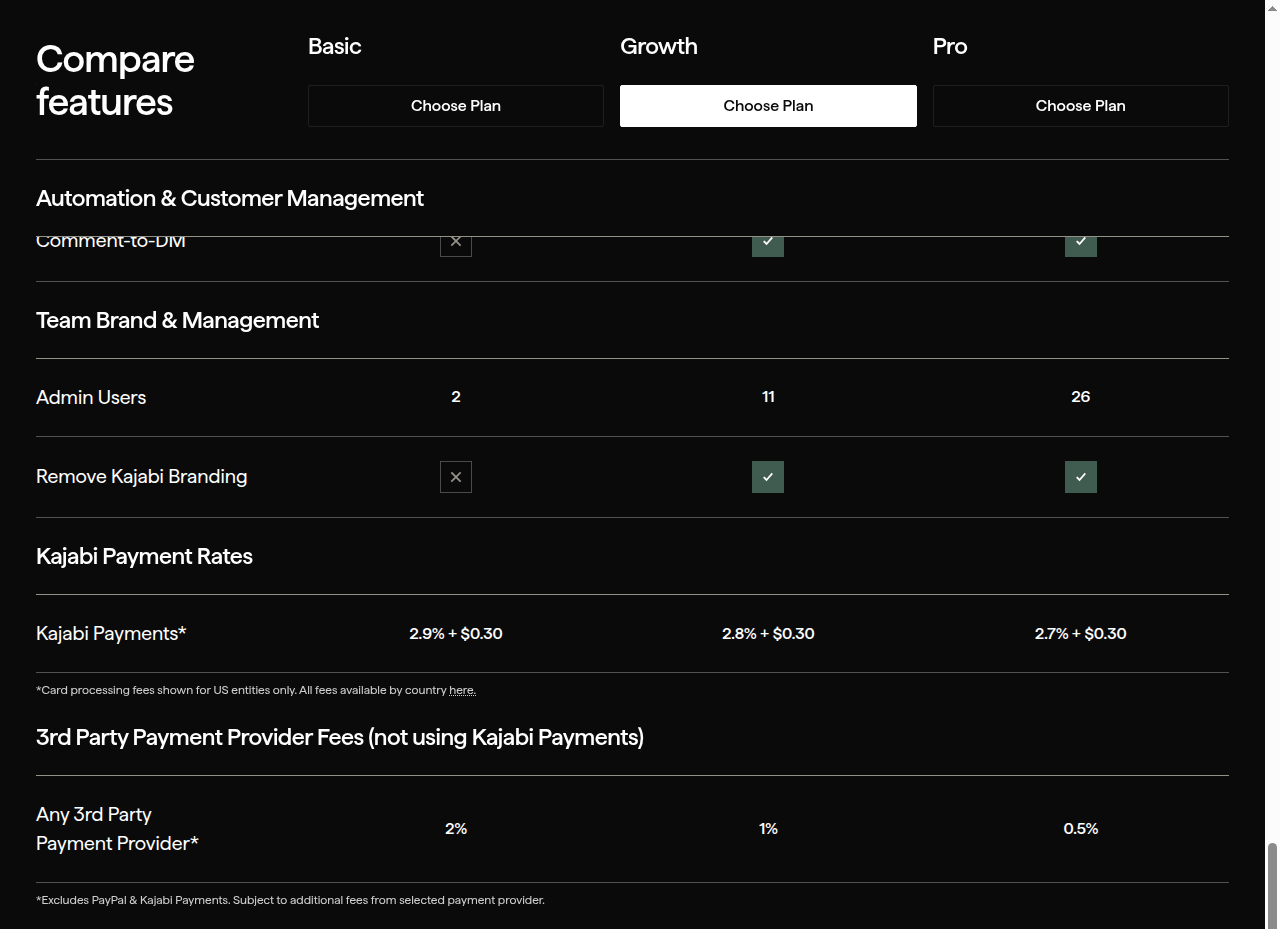Click Any 3rd Party Payment Provider* label
The height and width of the screenshot is (929, 1280).
point(117,829)
